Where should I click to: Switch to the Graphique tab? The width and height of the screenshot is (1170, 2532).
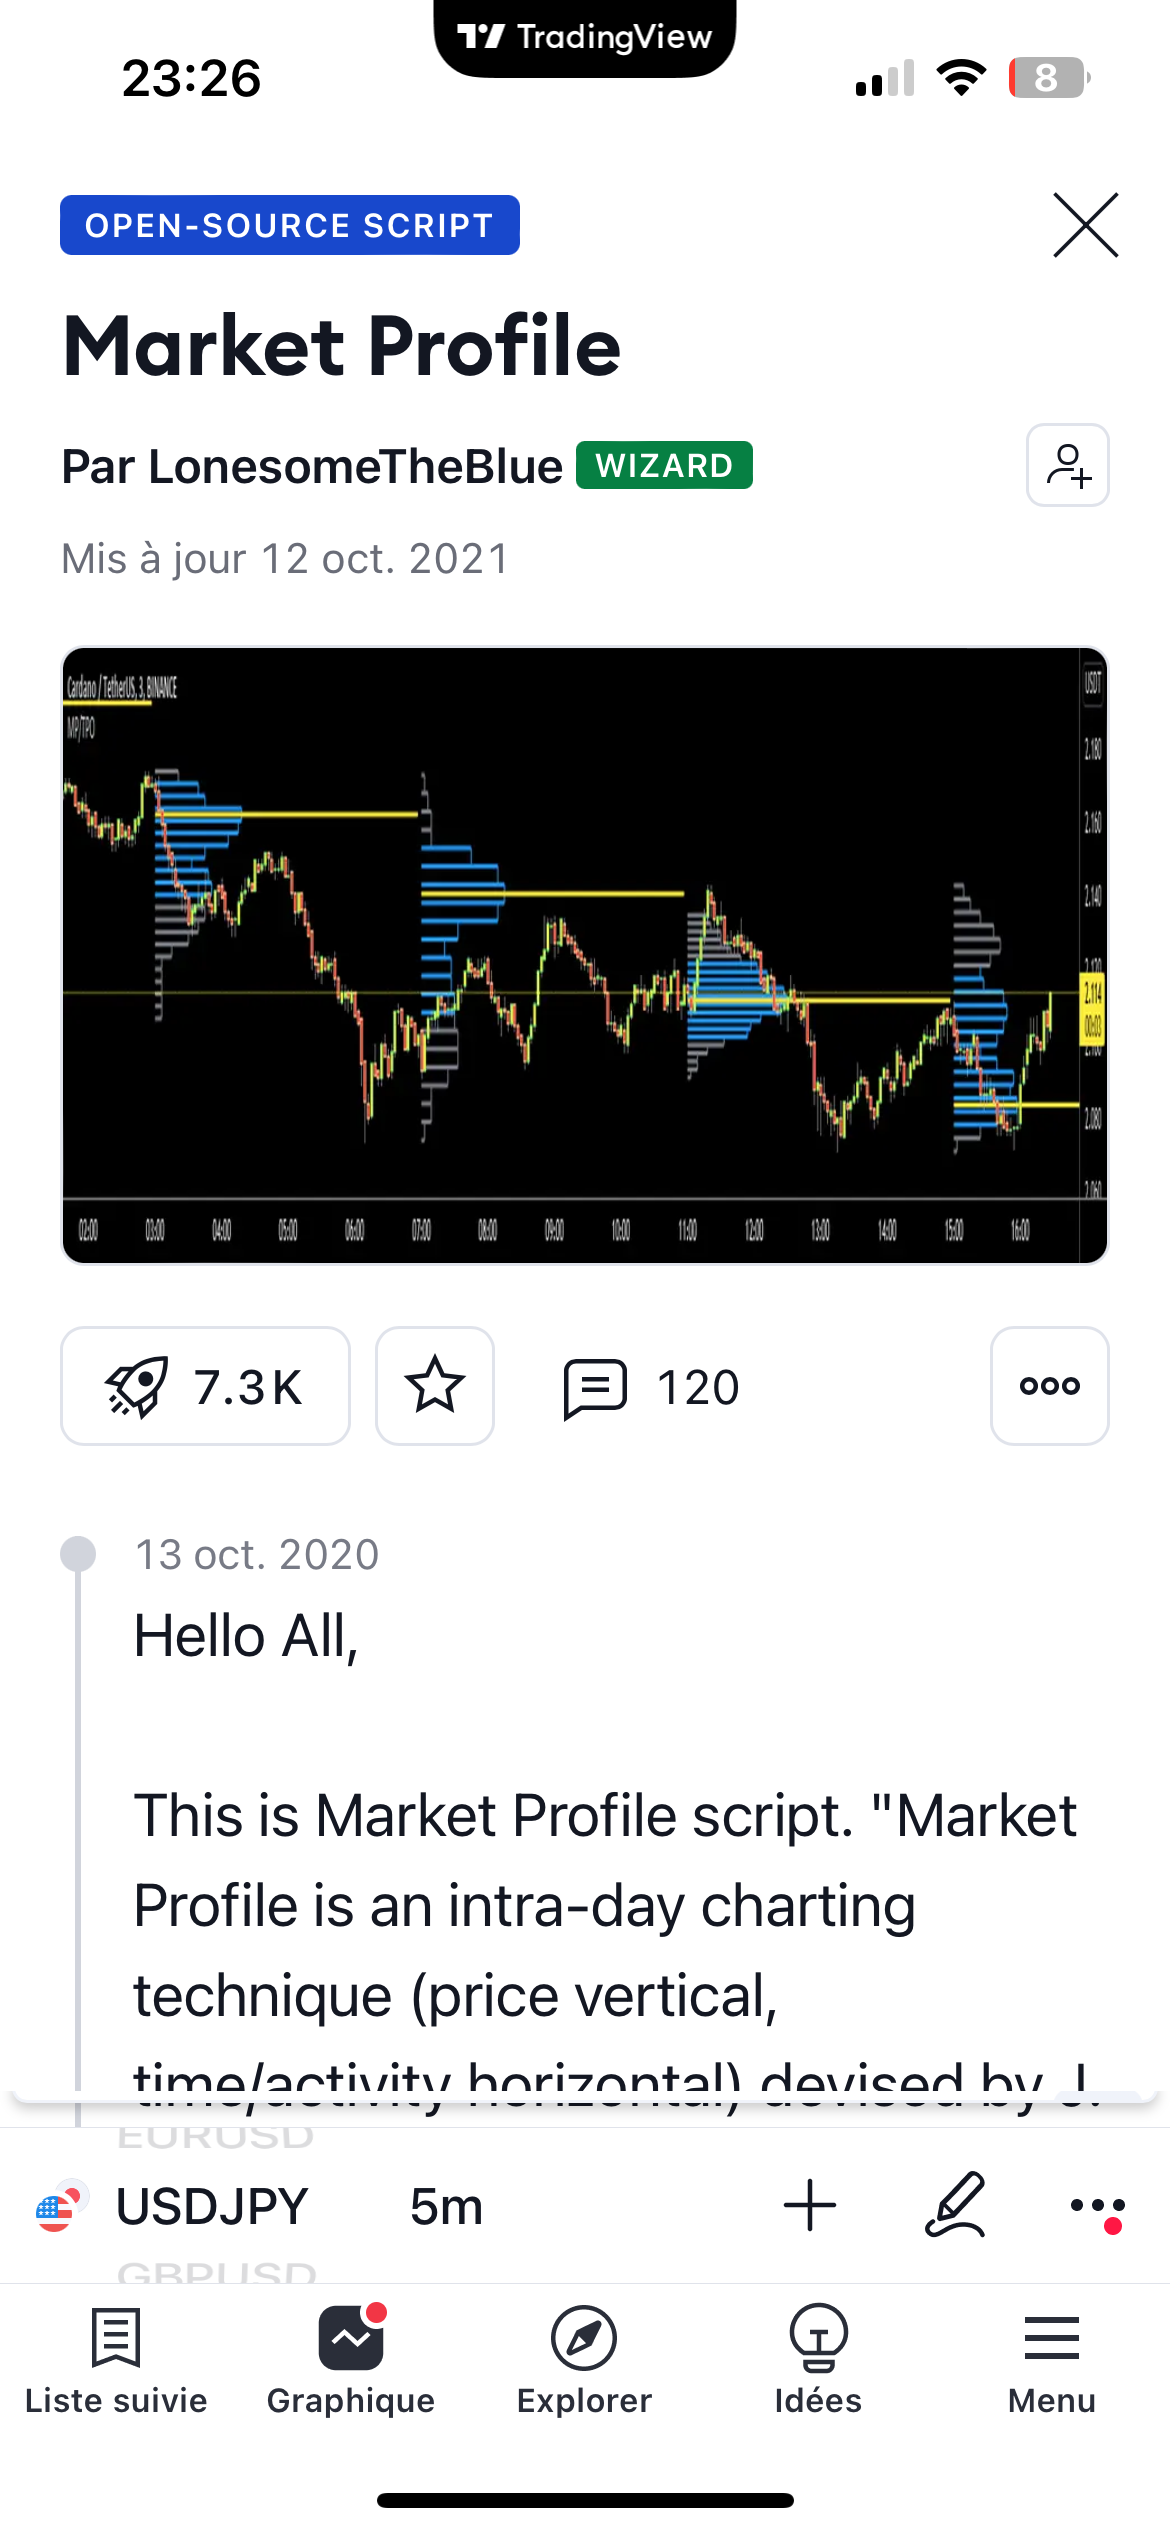[351, 2360]
